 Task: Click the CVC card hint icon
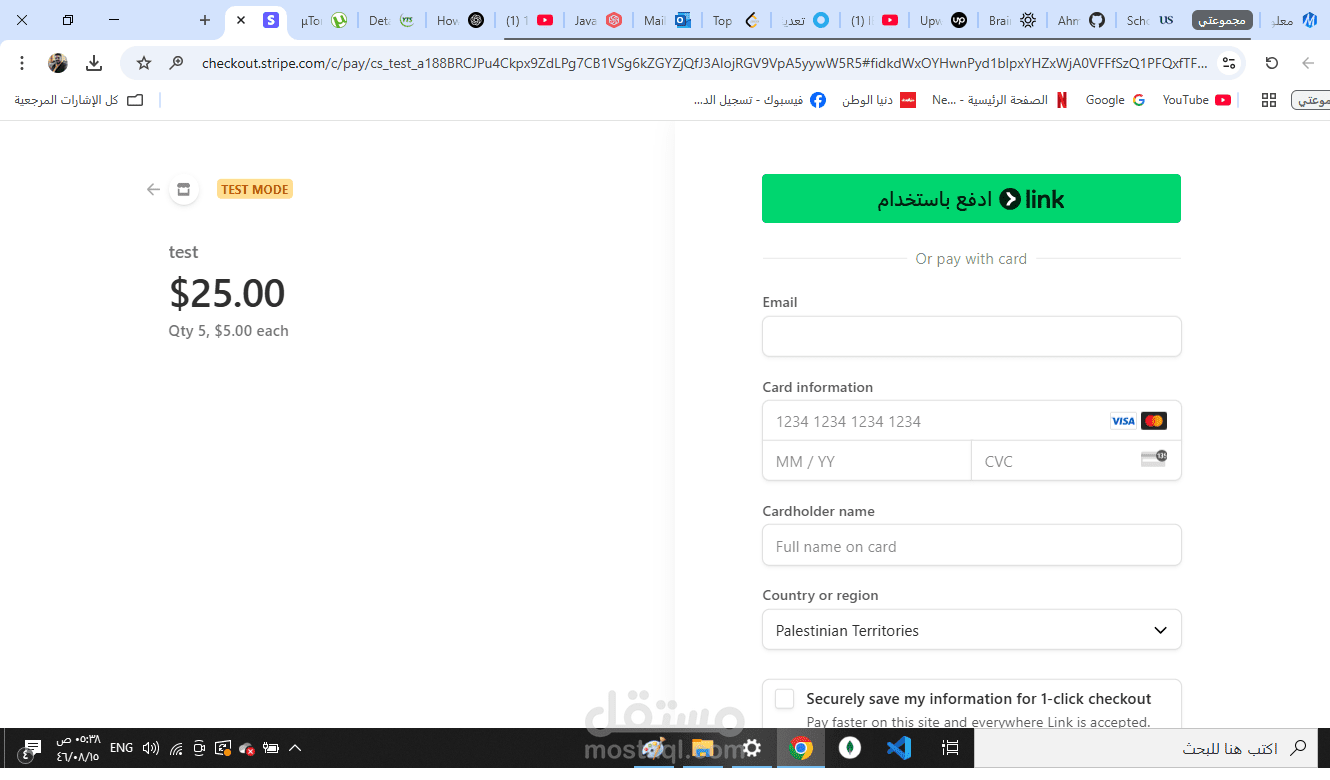coord(1154,459)
